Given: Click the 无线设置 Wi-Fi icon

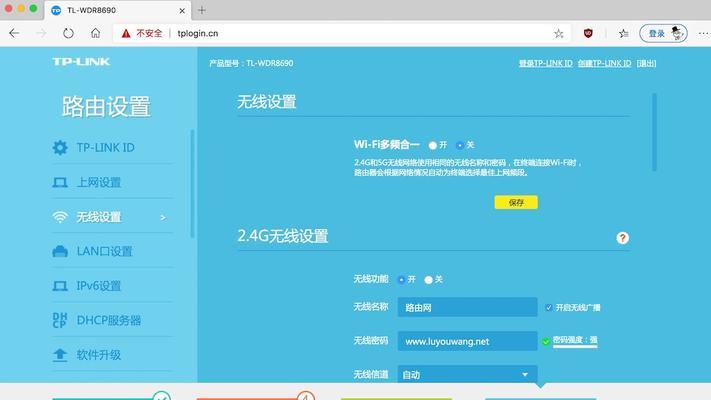Looking at the screenshot, I should click(60, 217).
